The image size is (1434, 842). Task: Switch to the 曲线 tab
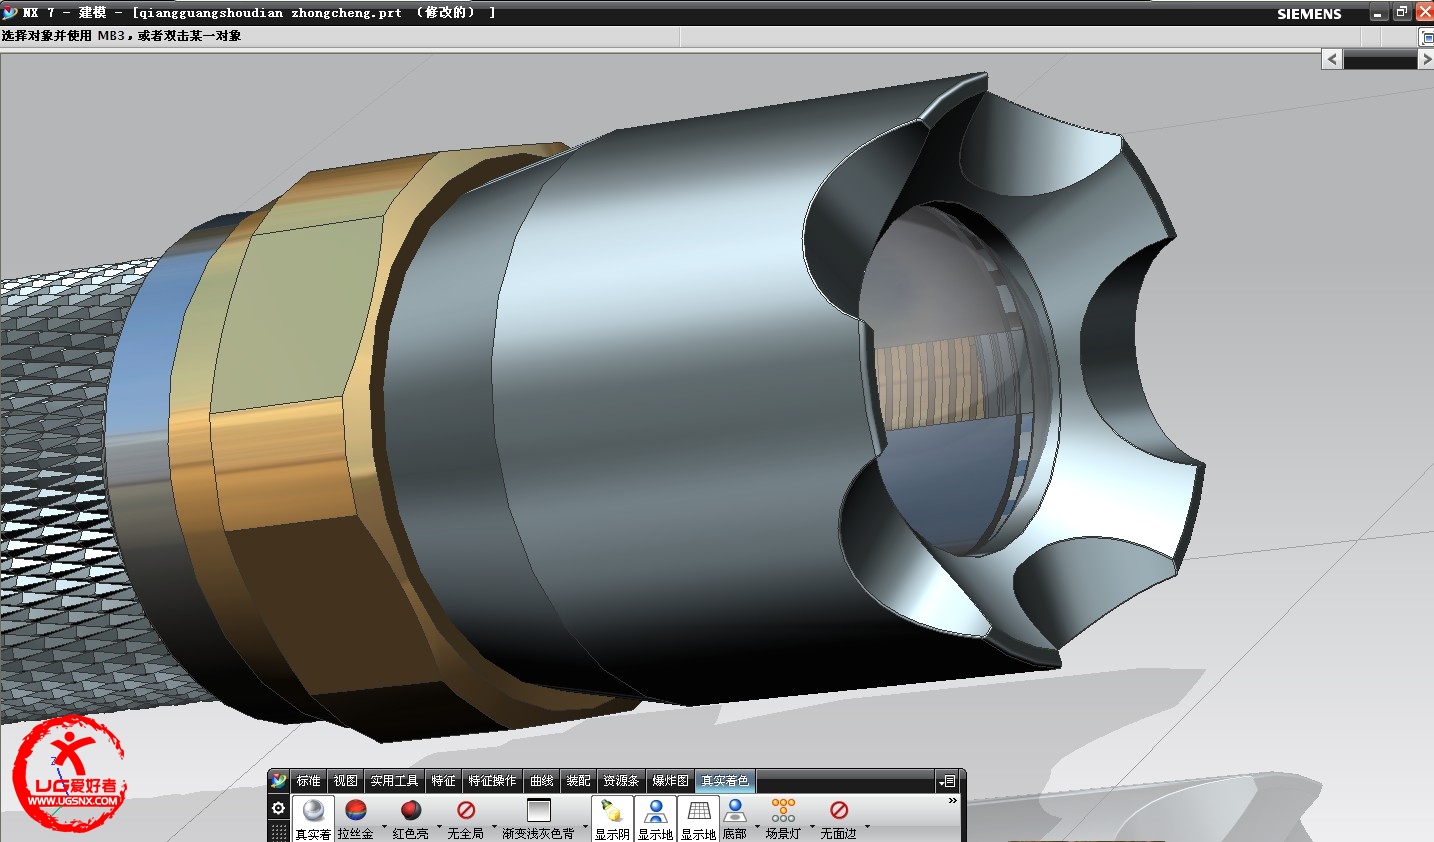542,781
